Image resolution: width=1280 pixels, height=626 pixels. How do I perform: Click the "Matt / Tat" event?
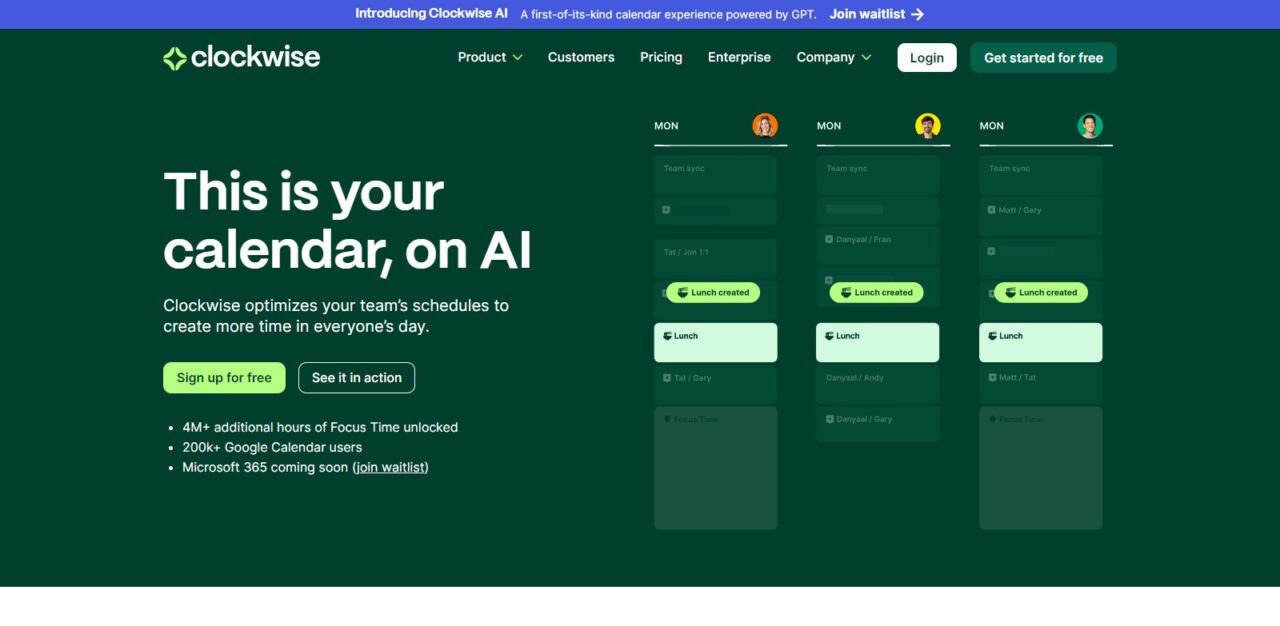(x=1040, y=384)
